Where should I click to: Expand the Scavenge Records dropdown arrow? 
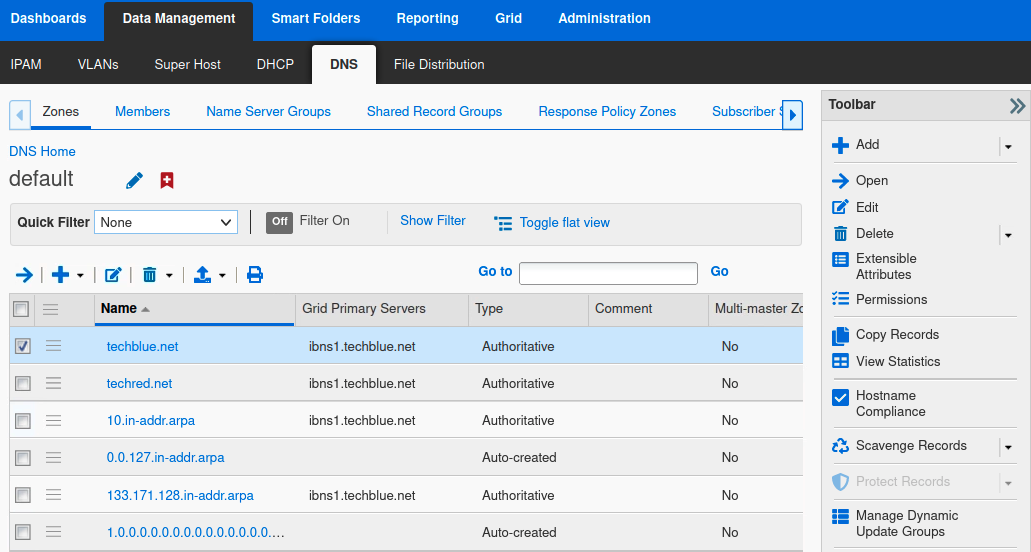[x=1008, y=447]
